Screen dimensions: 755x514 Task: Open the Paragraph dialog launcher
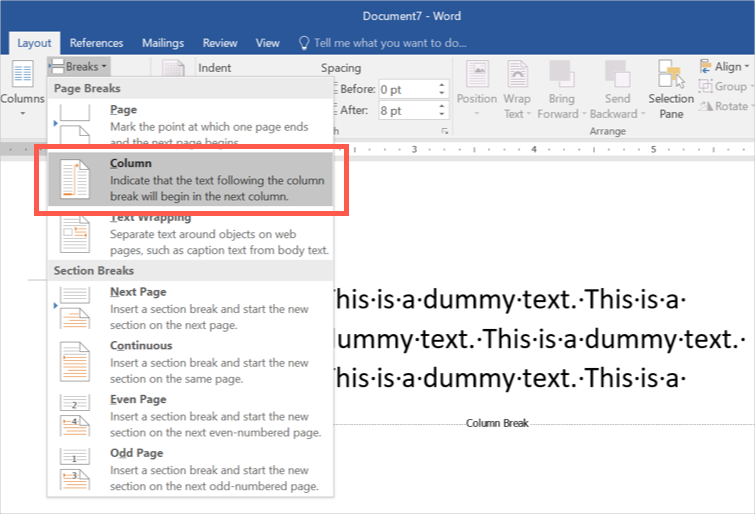pyautogui.click(x=444, y=132)
